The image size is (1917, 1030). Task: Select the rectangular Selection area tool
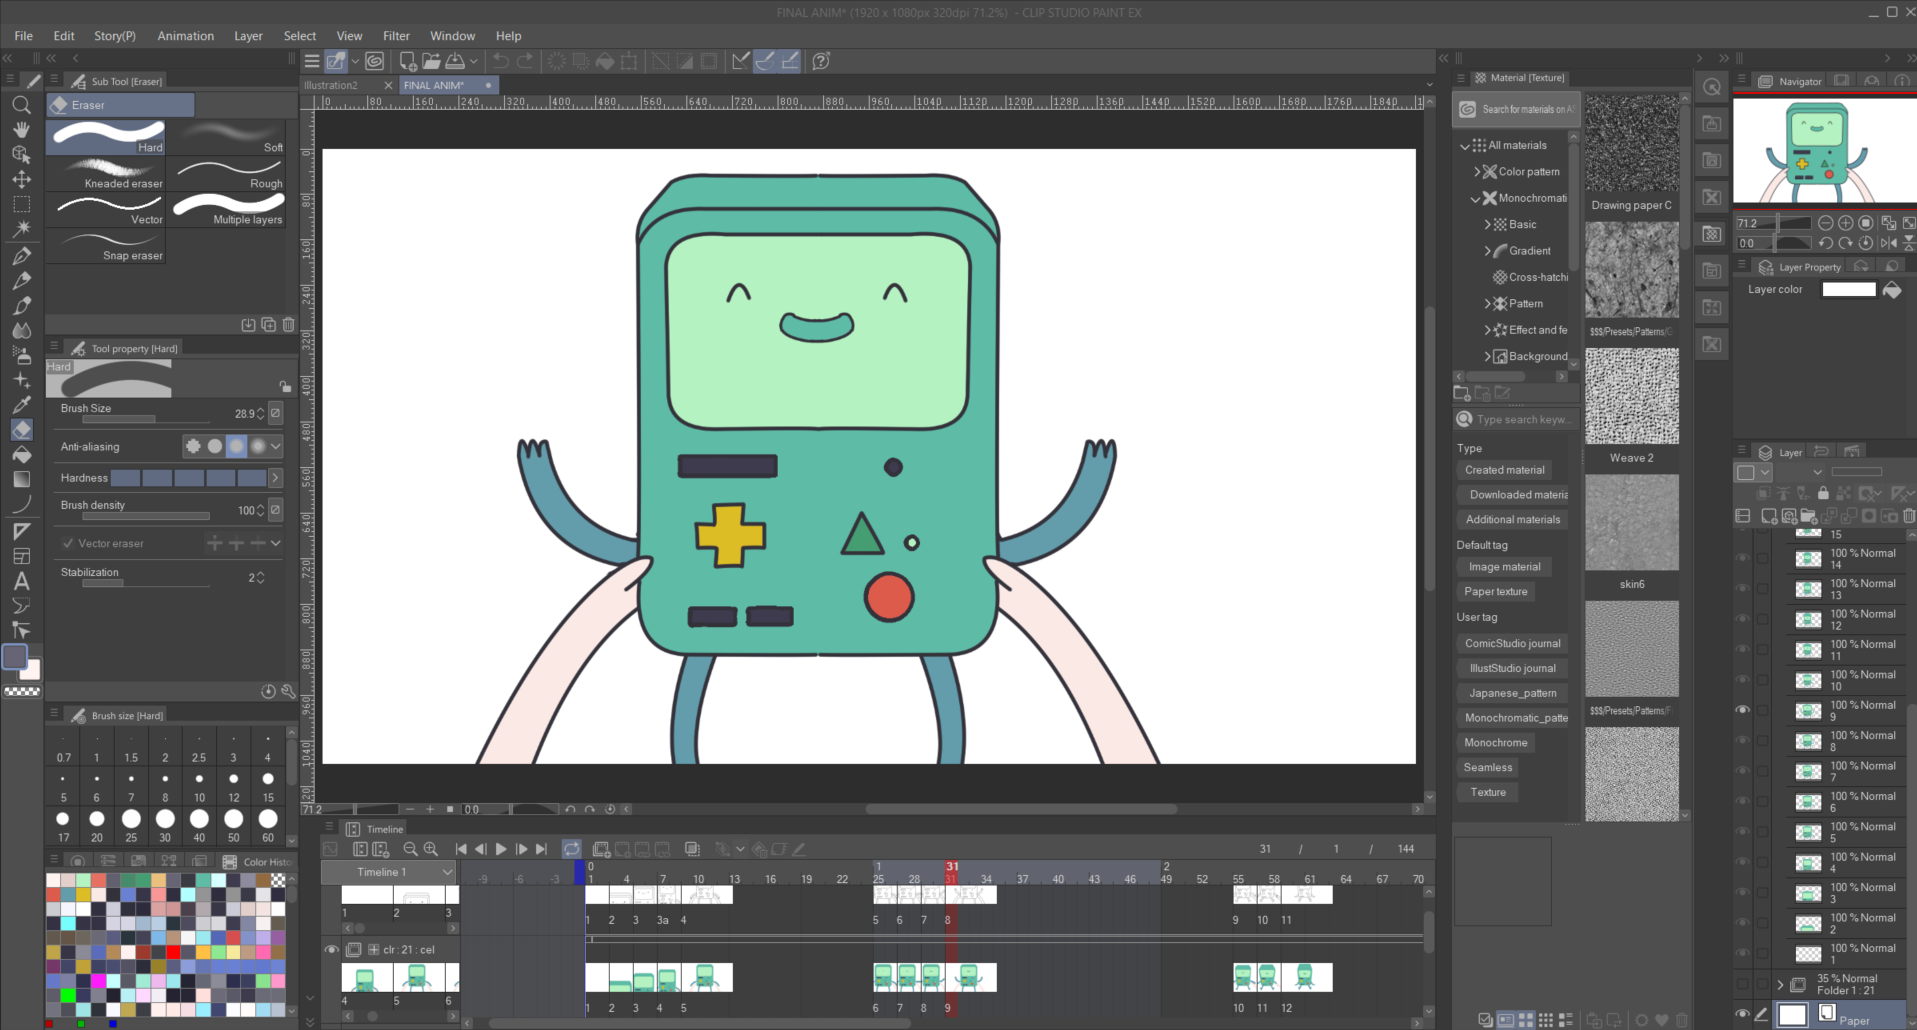(x=21, y=204)
